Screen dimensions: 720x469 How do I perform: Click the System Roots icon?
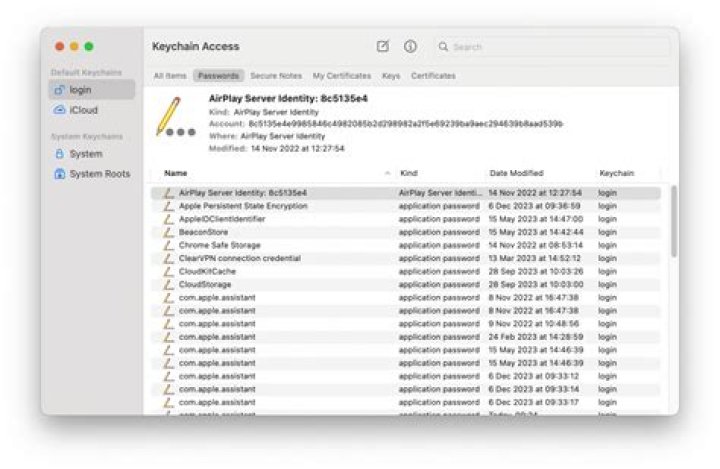click(59, 174)
